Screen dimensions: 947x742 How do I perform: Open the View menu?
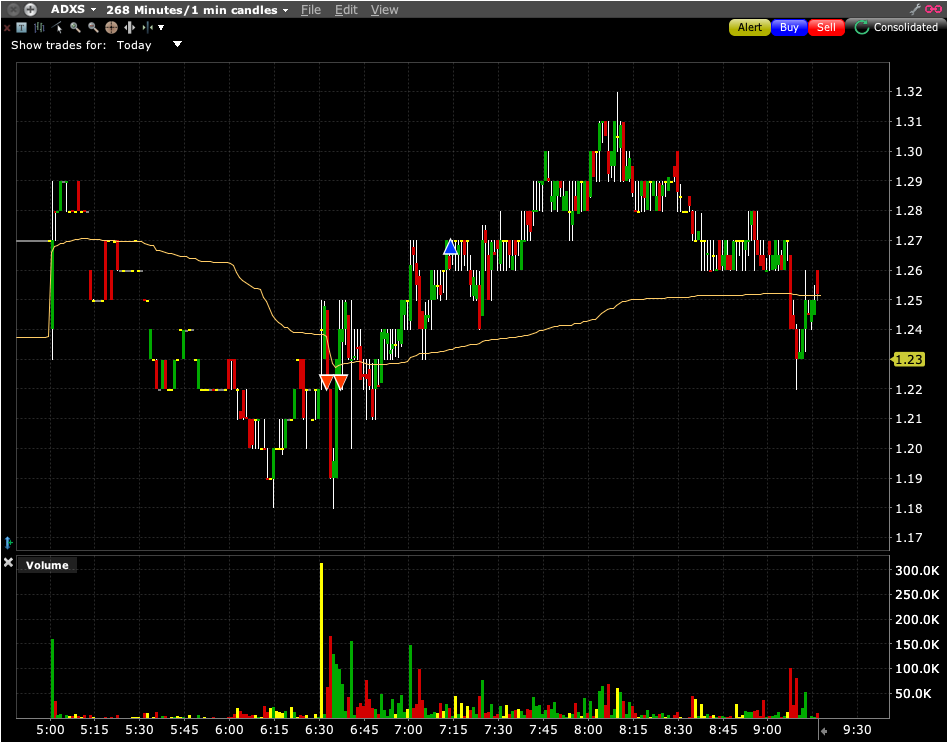(384, 10)
